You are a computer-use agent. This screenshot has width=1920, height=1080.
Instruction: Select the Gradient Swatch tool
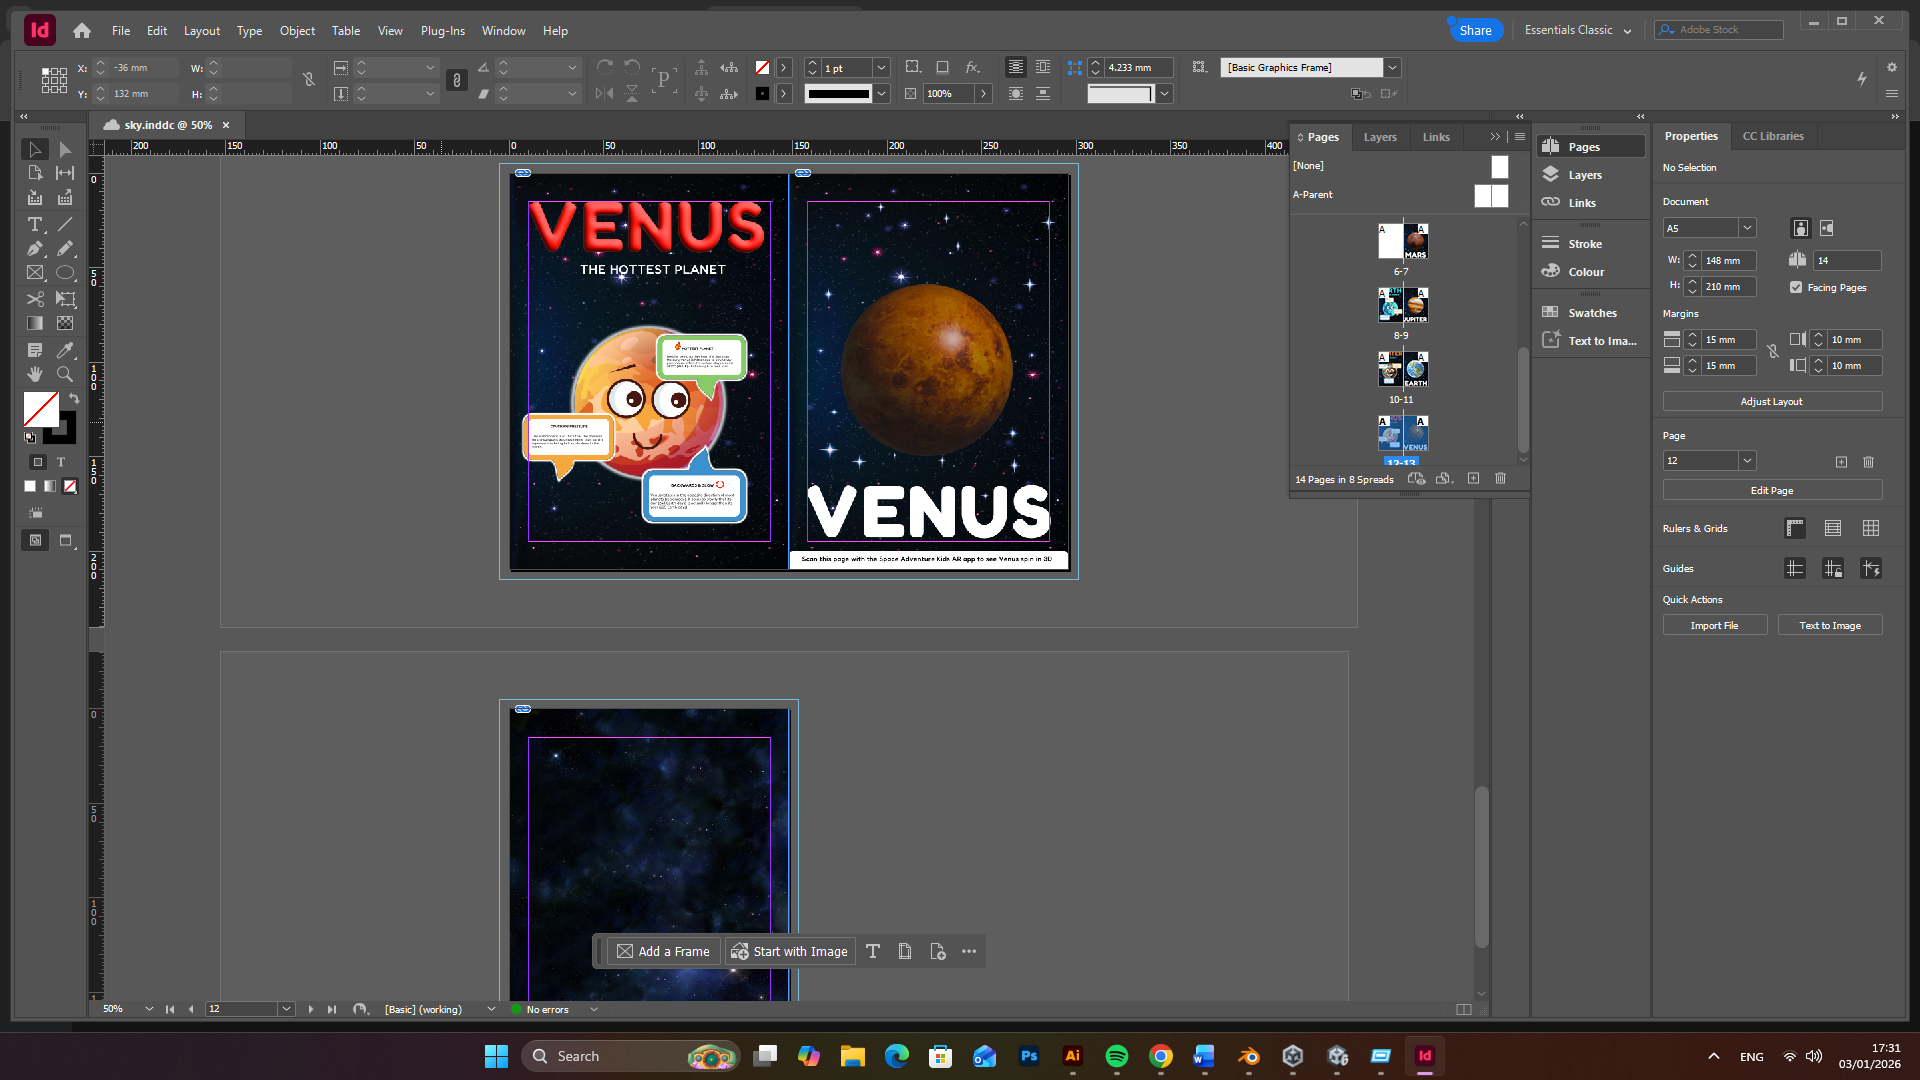35,323
